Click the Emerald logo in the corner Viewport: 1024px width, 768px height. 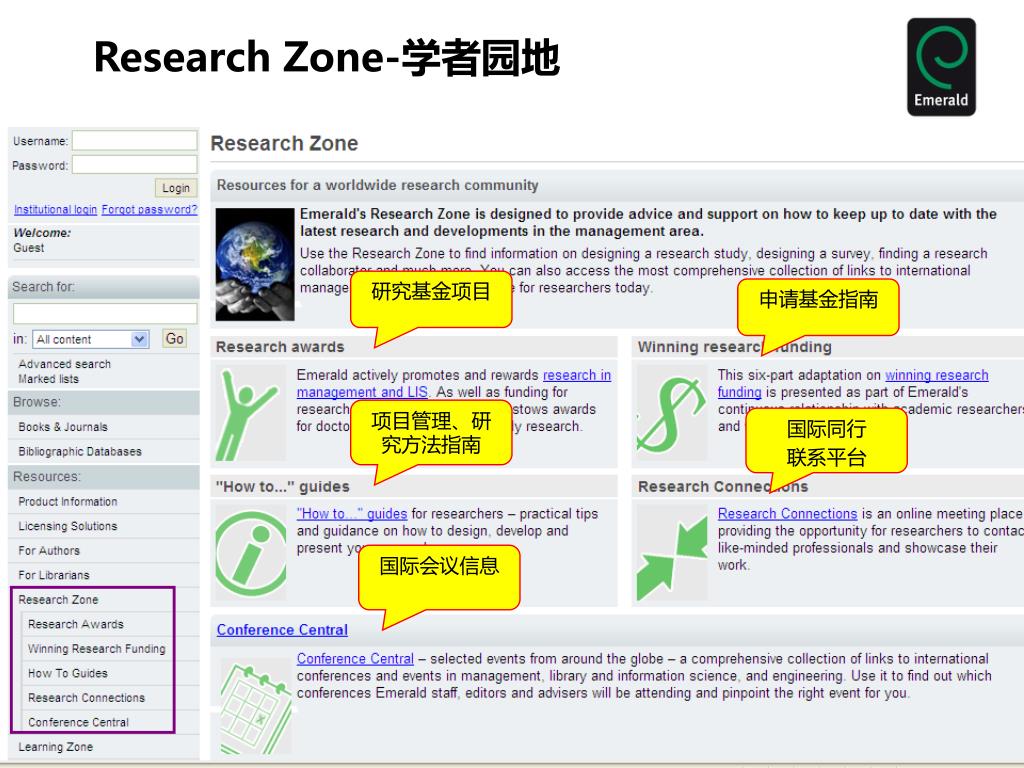[941, 67]
